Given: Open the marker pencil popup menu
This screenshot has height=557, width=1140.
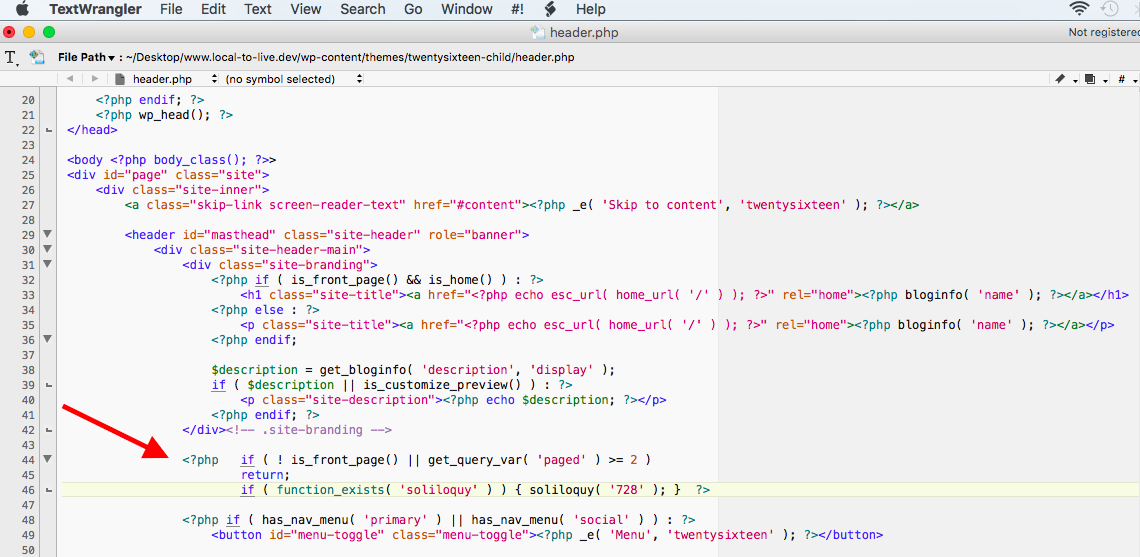Looking at the screenshot, I should click(x=1061, y=79).
